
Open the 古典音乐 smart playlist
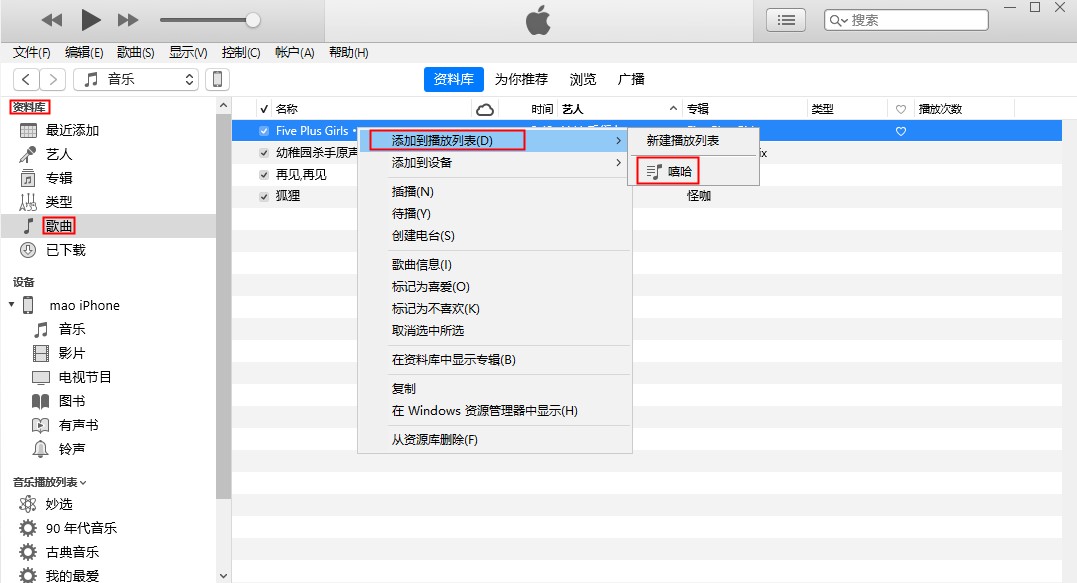(72, 553)
